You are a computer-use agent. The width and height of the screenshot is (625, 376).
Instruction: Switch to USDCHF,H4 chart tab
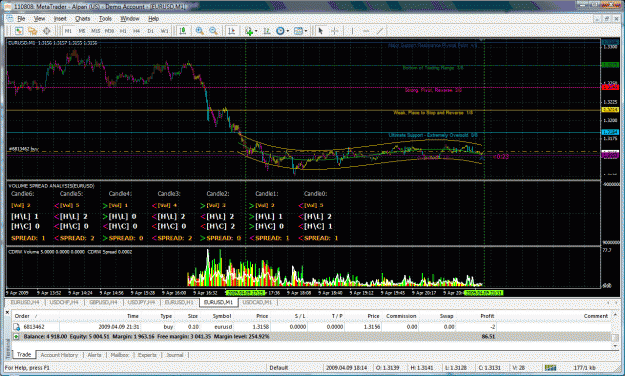(64, 303)
